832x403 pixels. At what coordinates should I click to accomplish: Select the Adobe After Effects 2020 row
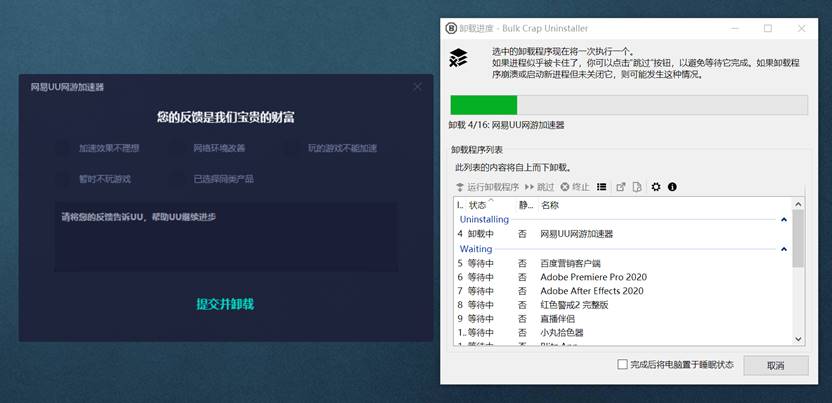(x=623, y=291)
